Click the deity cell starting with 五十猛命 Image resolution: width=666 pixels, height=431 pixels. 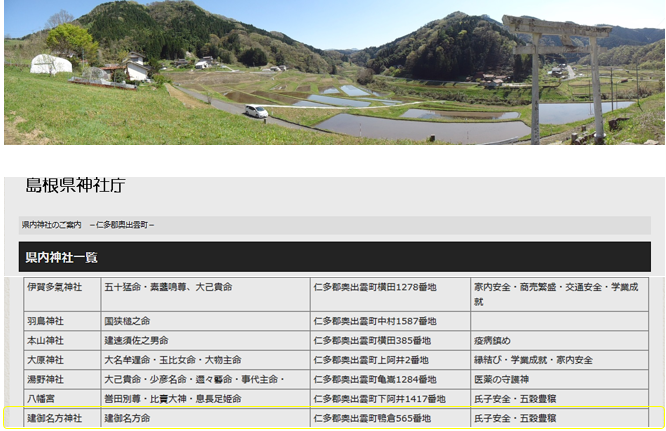[206, 295]
